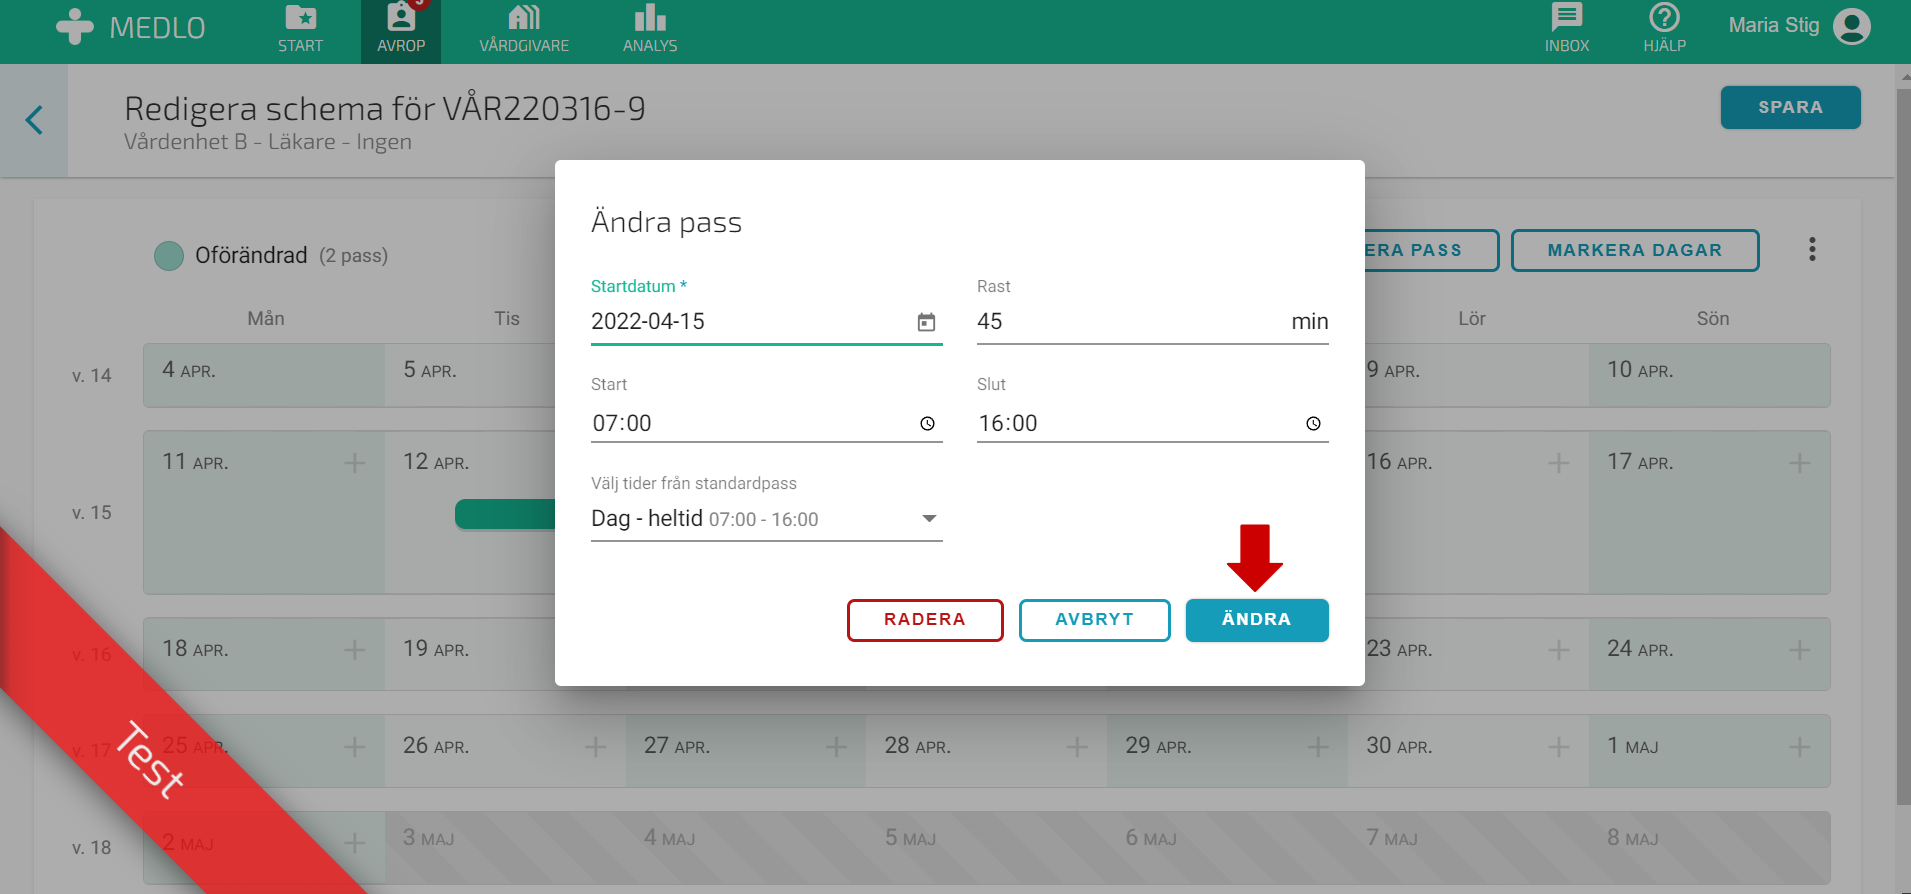Add a pass on 28 APR. with plus

pos(1078,747)
